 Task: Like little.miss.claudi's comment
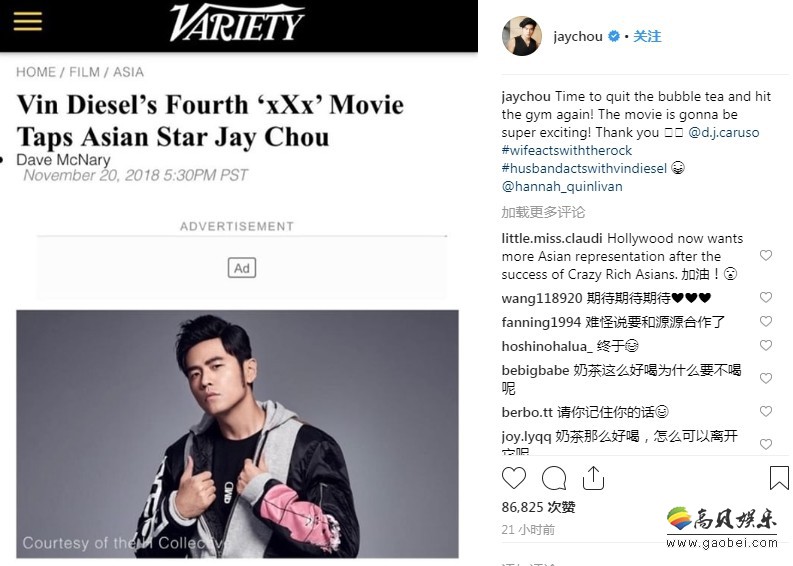click(x=766, y=255)
